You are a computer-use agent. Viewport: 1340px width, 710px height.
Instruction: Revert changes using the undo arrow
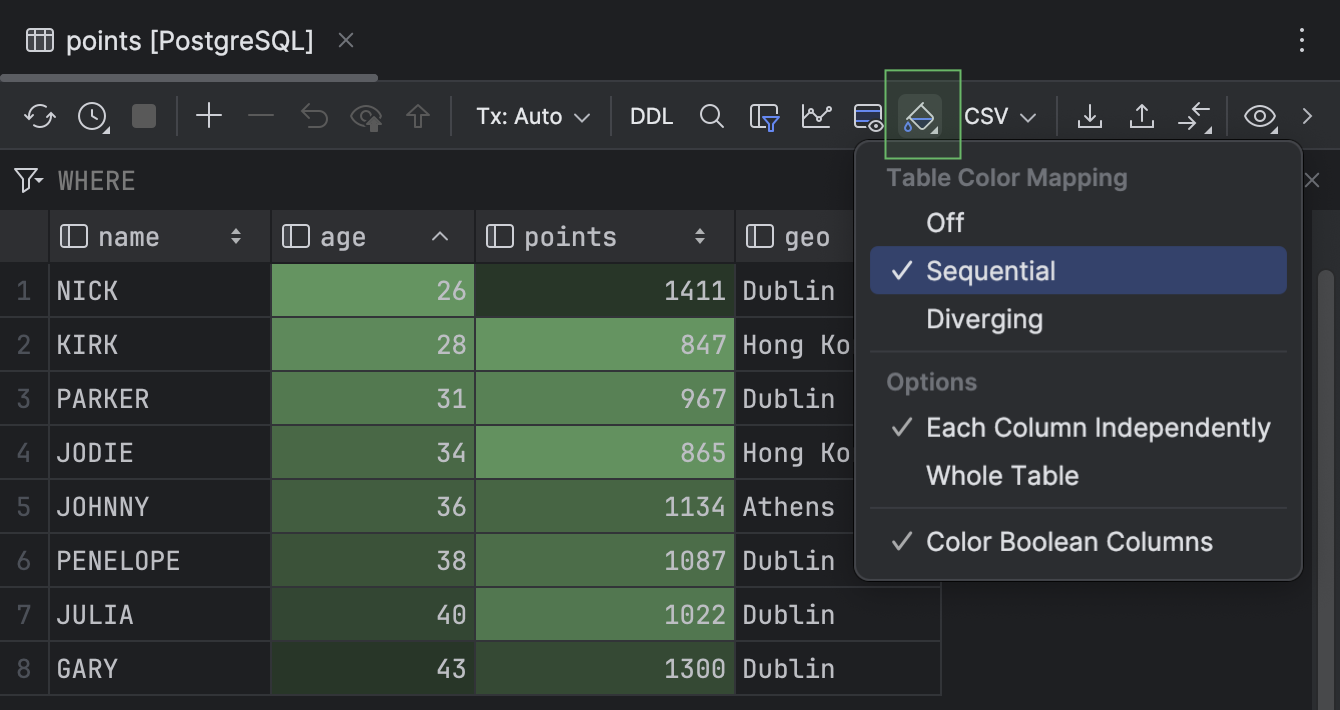pos(314,115)
